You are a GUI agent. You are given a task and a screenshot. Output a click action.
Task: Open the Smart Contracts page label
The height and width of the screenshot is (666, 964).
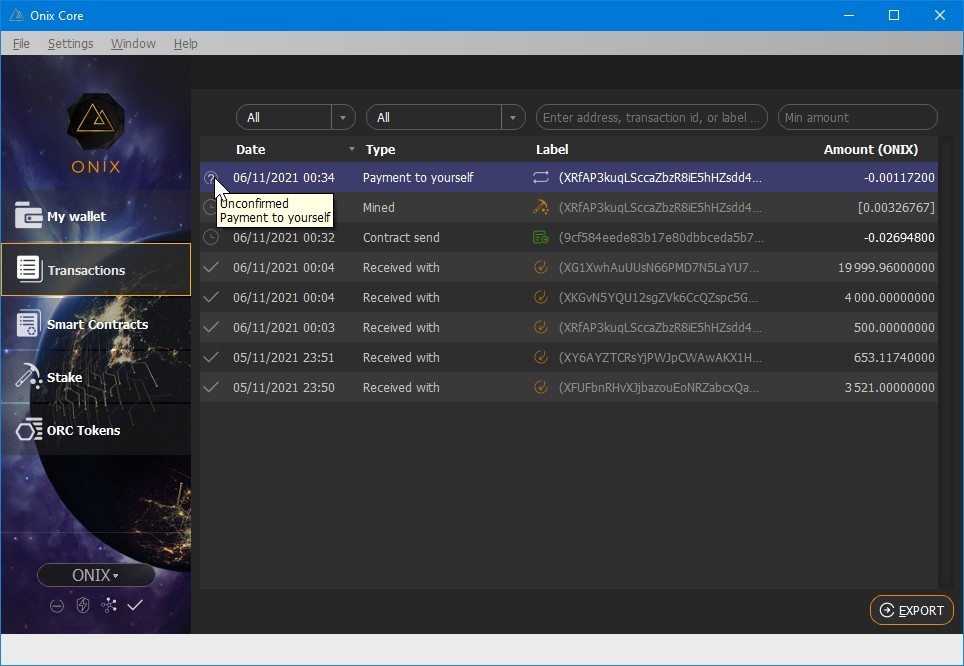click(98, 324)
